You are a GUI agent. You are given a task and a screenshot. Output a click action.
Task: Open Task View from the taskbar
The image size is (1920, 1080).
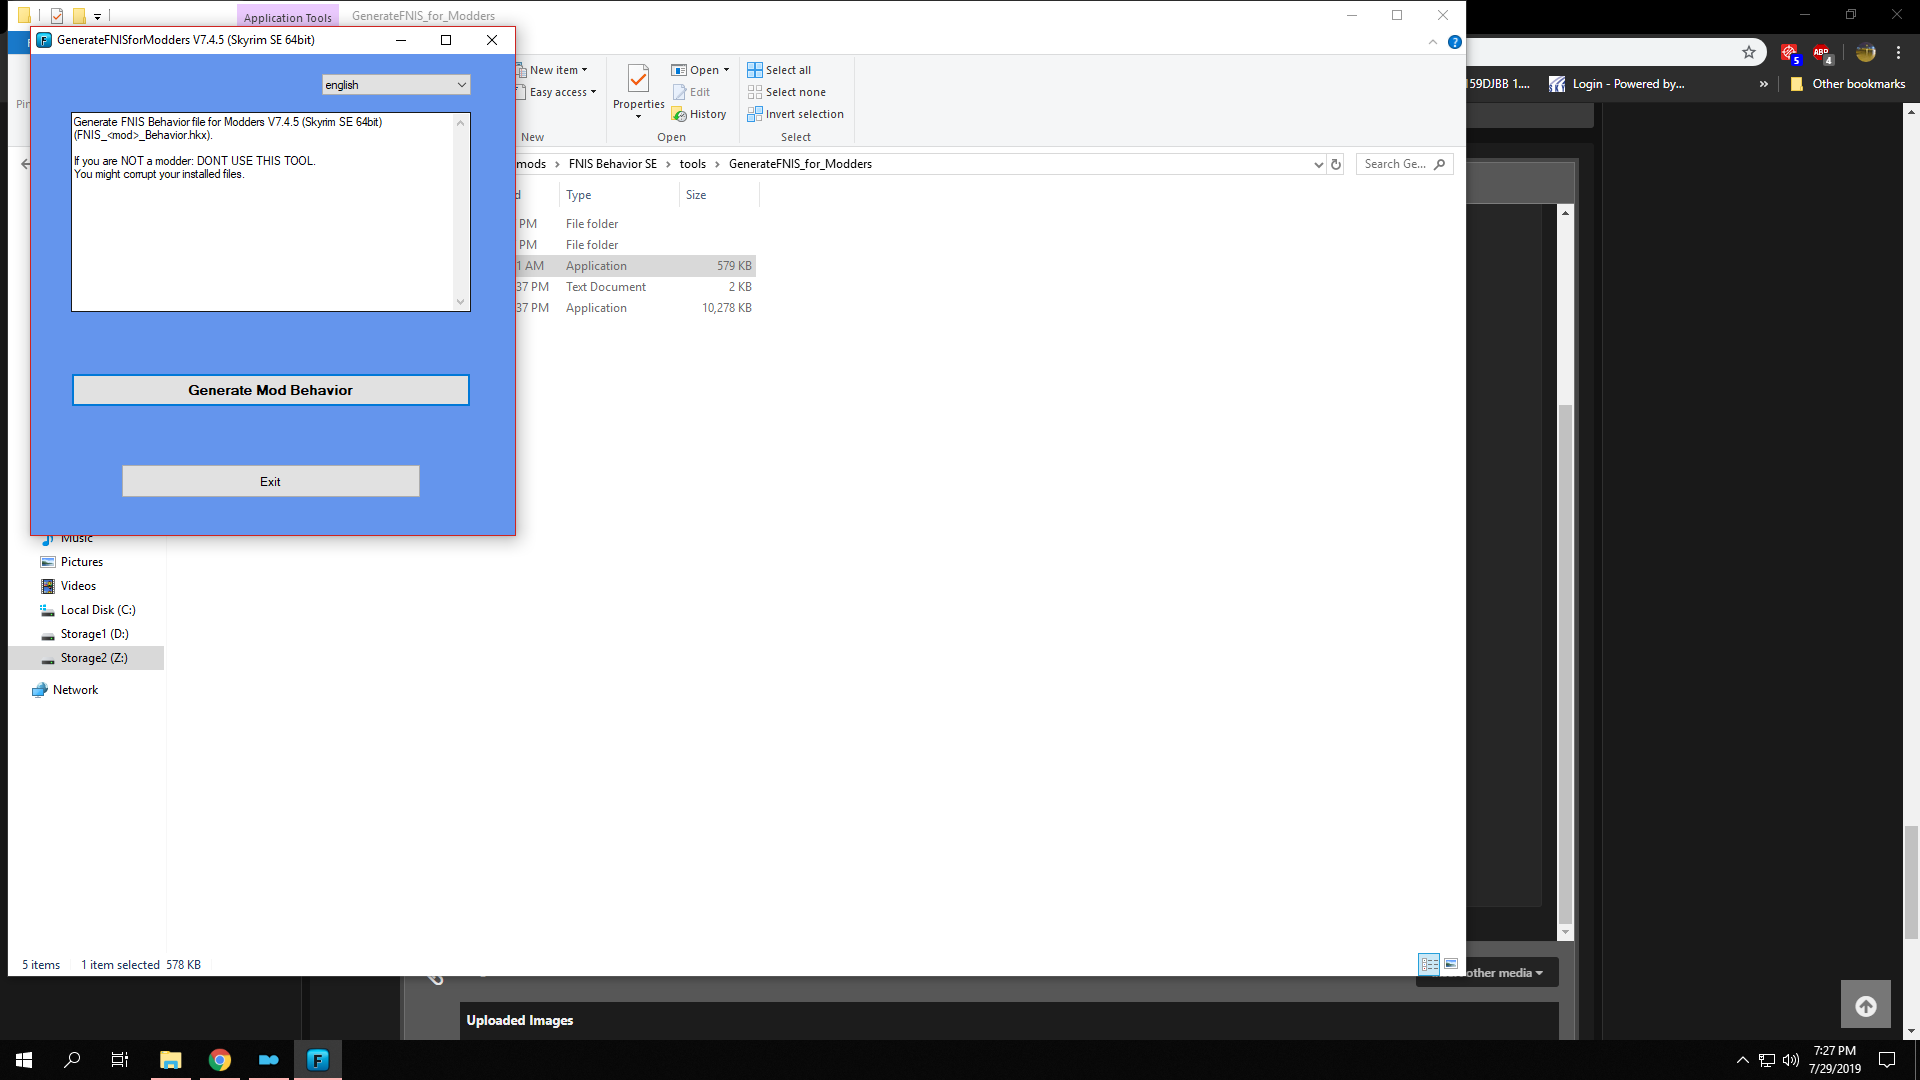pos(120,1060)
